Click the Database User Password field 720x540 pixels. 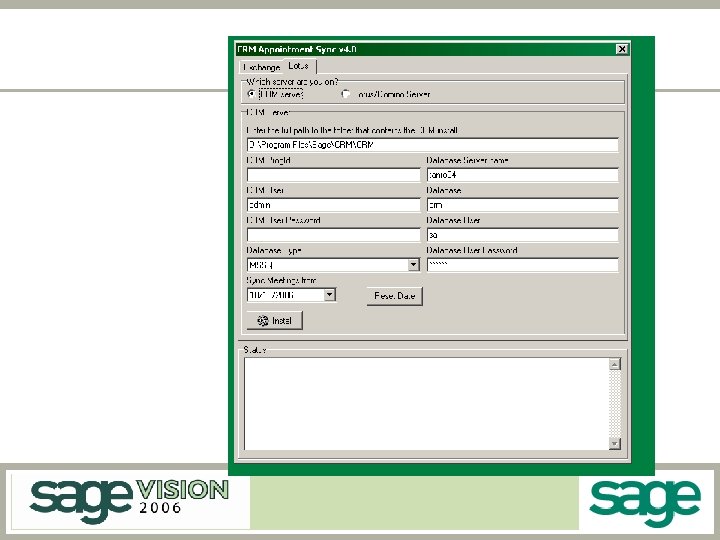(x=523, y=265)
